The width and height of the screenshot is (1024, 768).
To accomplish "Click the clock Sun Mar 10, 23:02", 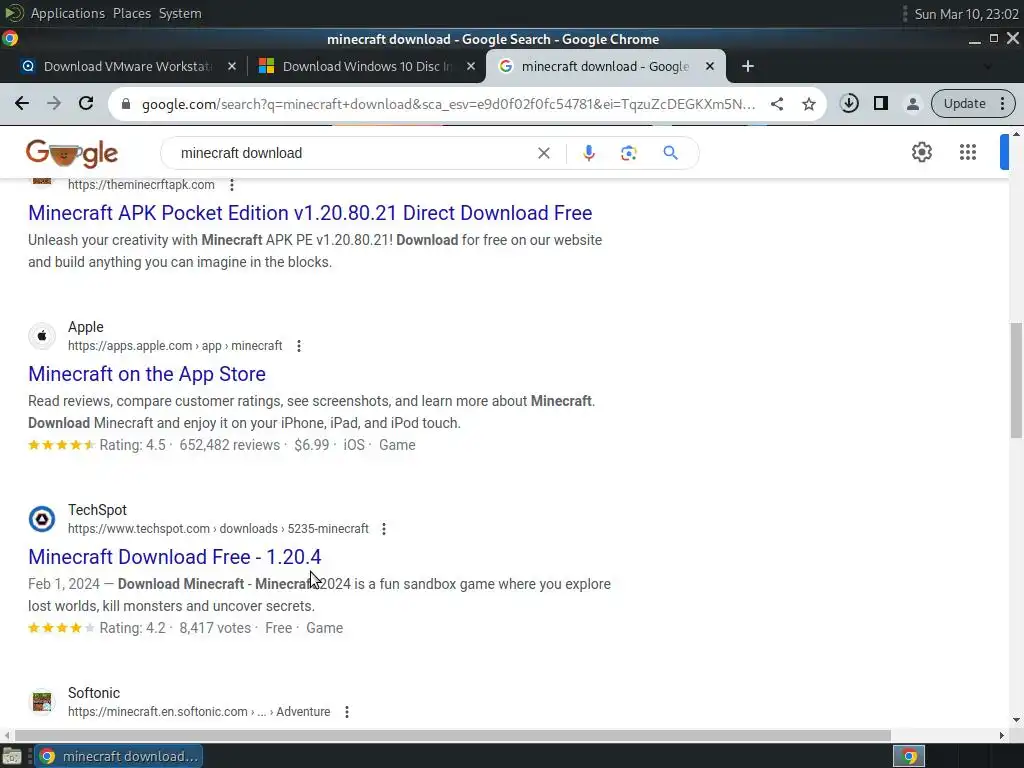I will (x=966, y=14).
